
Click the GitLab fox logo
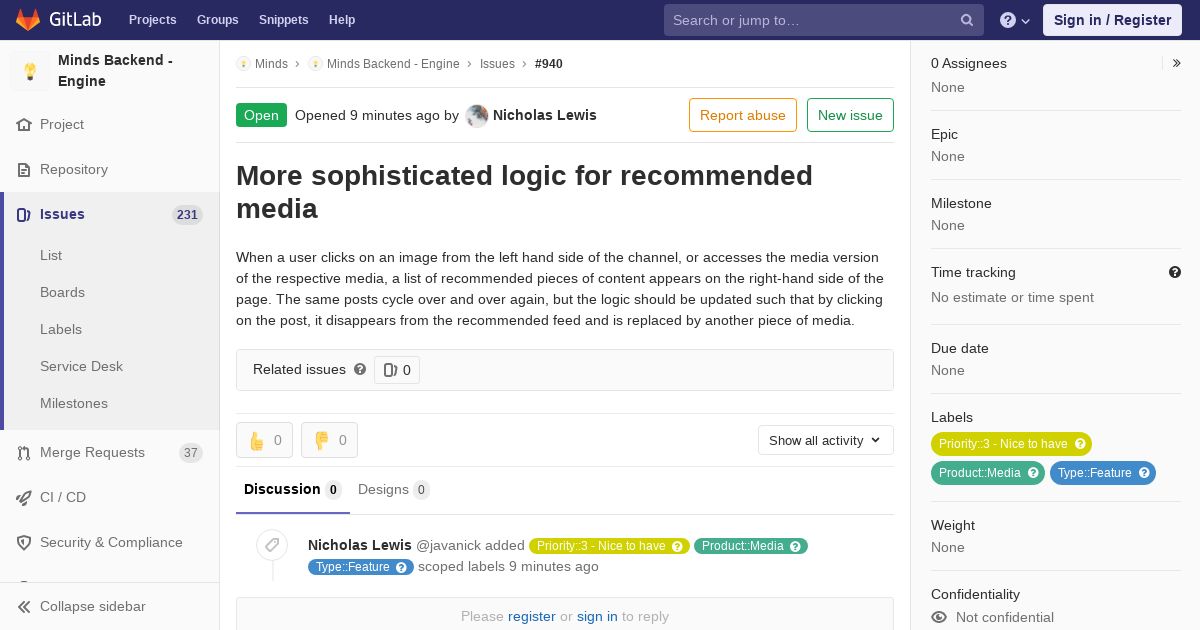click(x=28, y=19)
